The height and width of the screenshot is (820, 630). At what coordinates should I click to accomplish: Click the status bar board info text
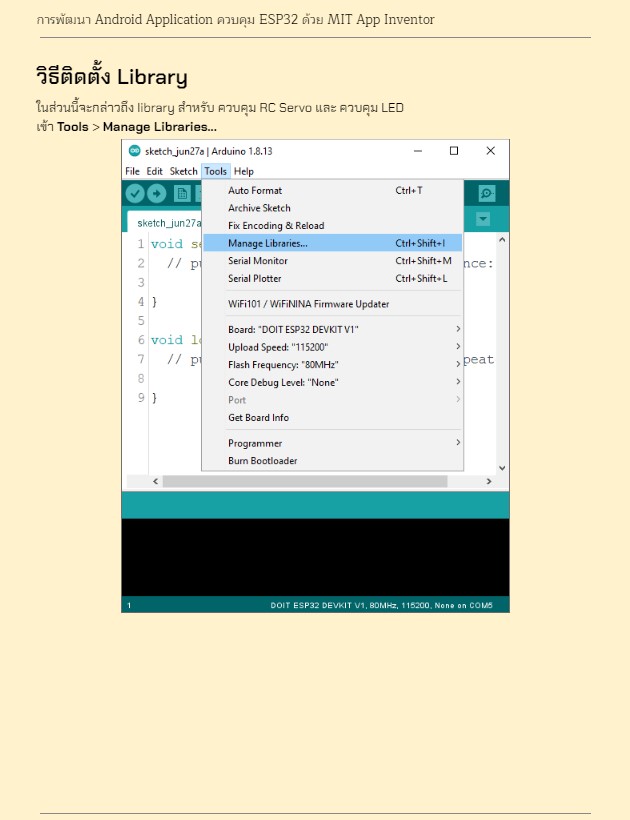point(381,605)
